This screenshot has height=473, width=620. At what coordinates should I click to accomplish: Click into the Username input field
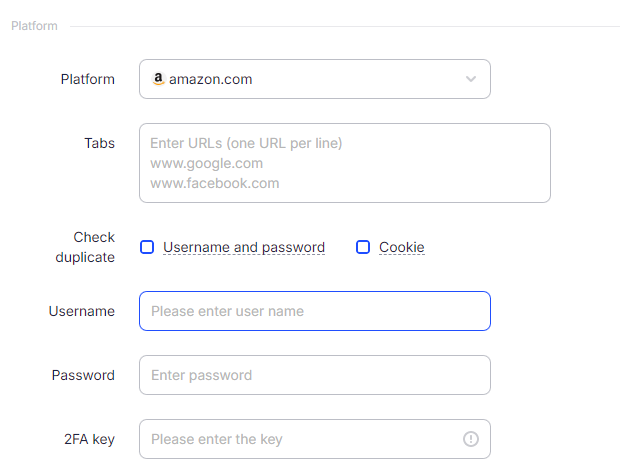click(314, 311)
